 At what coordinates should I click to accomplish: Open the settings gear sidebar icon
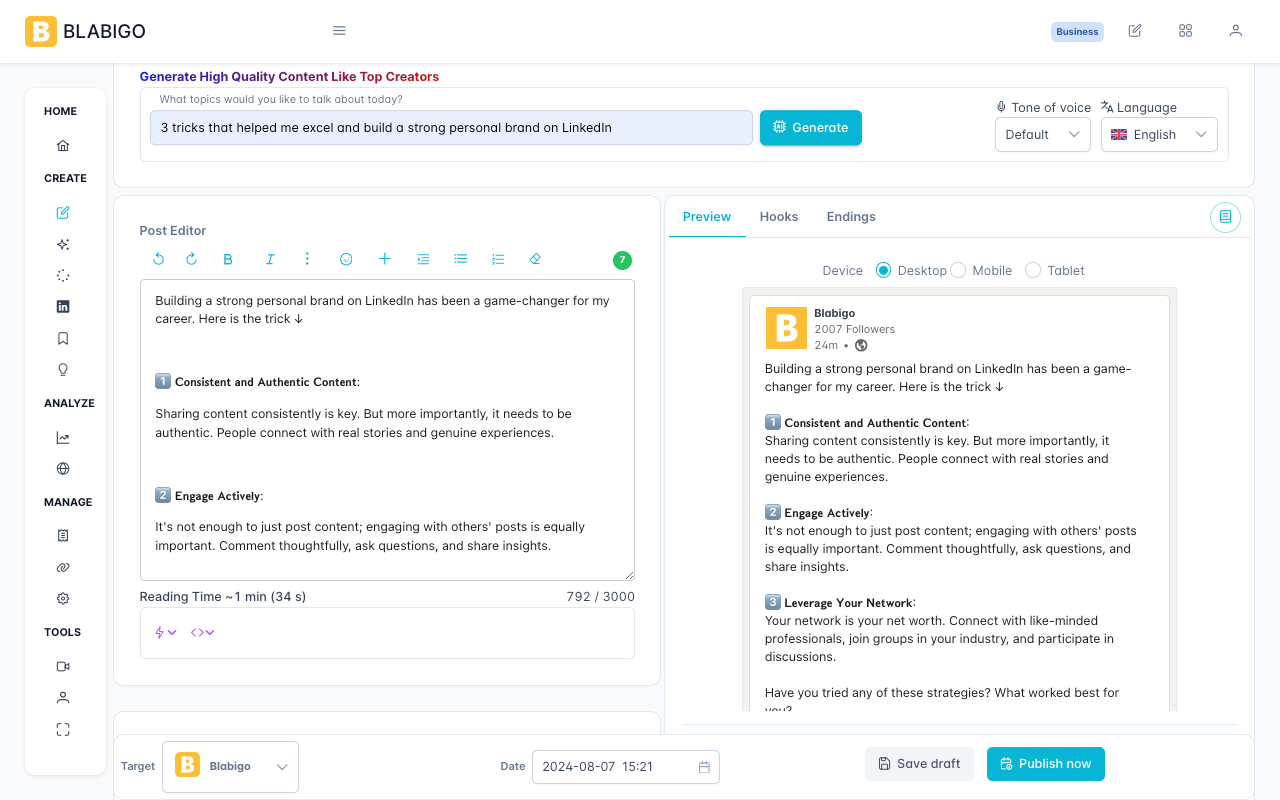pyautogui.click(x=63, y=599)
